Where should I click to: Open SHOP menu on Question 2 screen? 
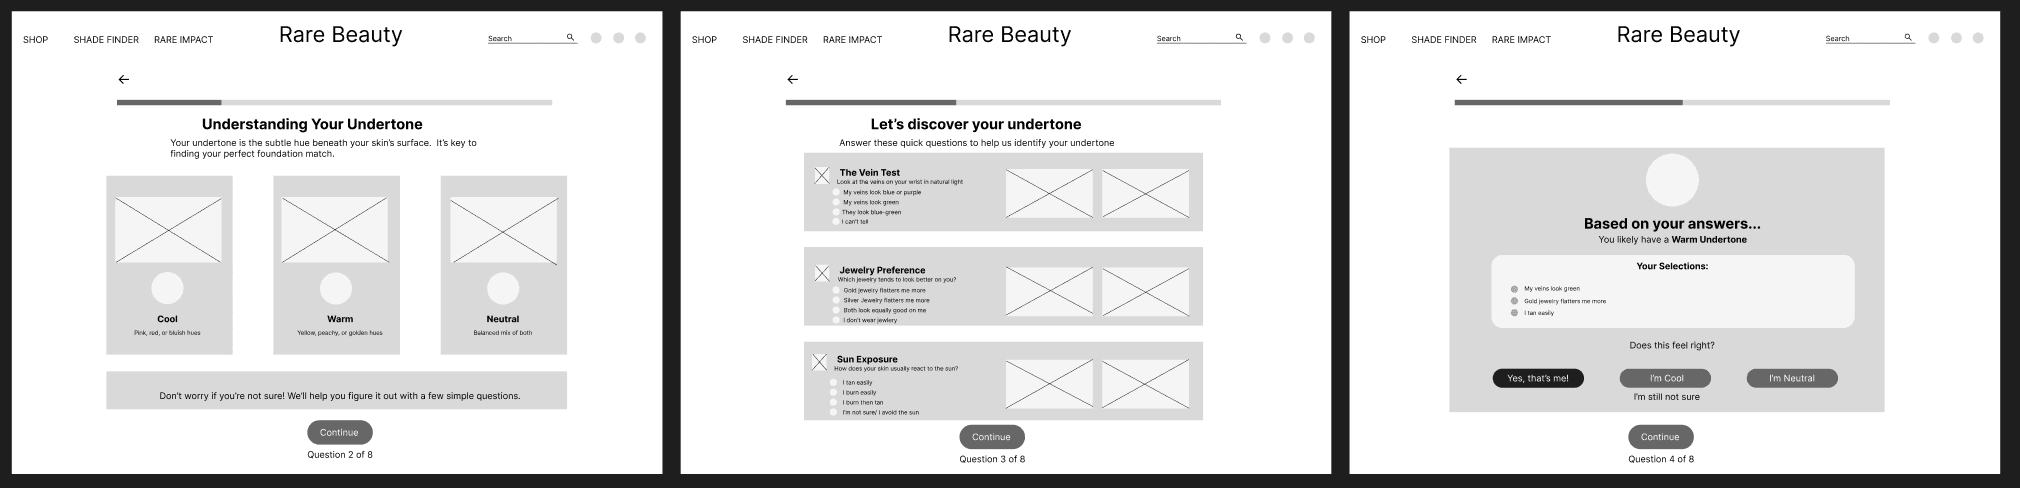pos(36,40)
